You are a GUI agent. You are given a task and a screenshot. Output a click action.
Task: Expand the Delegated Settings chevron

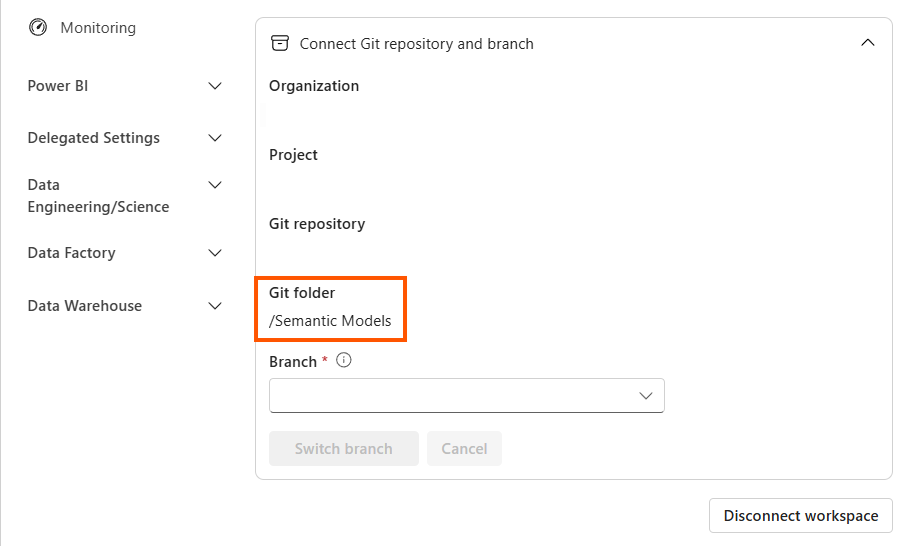click(x=214, y=138)
